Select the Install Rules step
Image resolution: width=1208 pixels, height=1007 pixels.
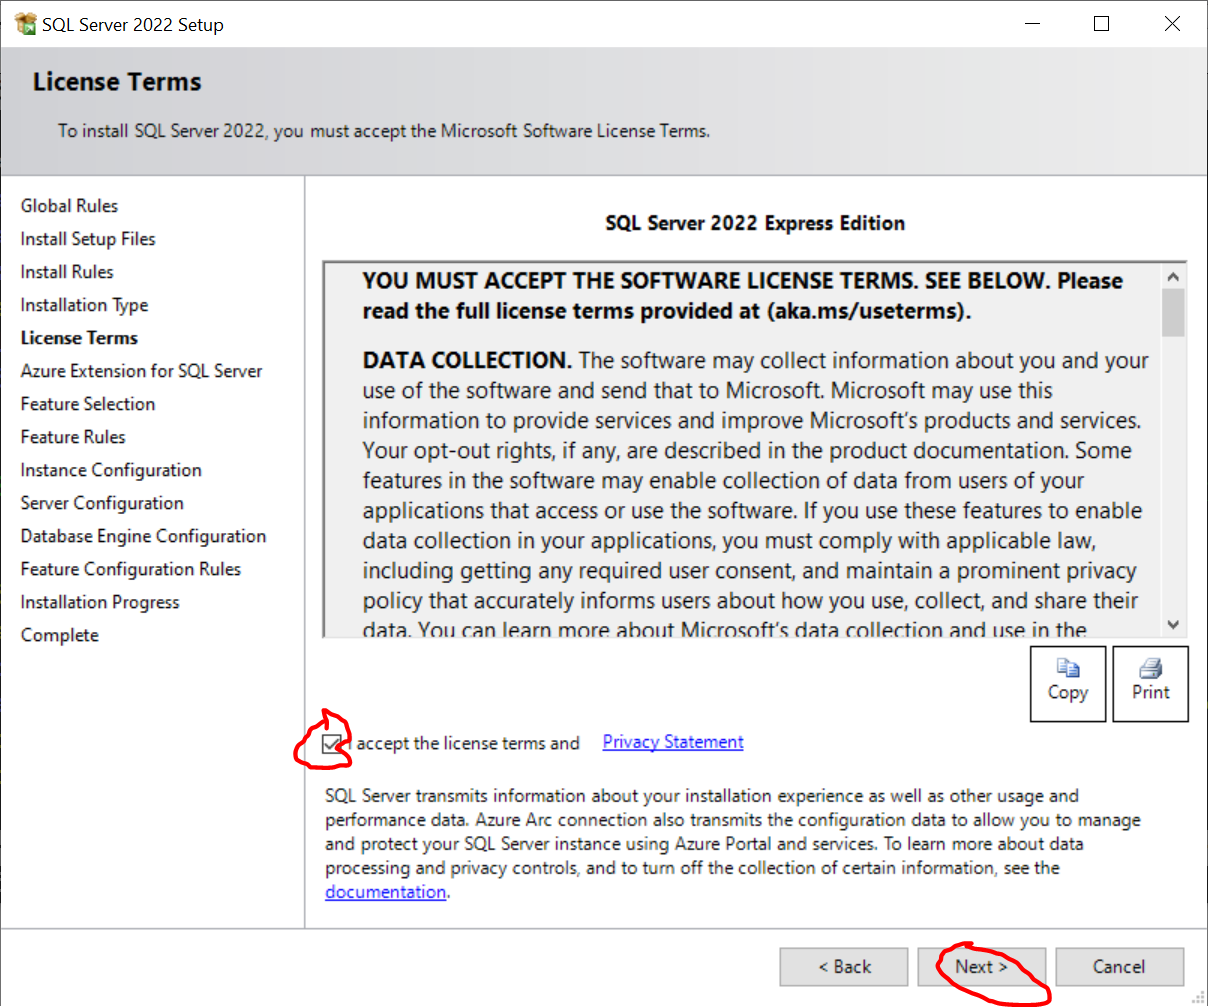pyautogui.click(x=67, y=272)
